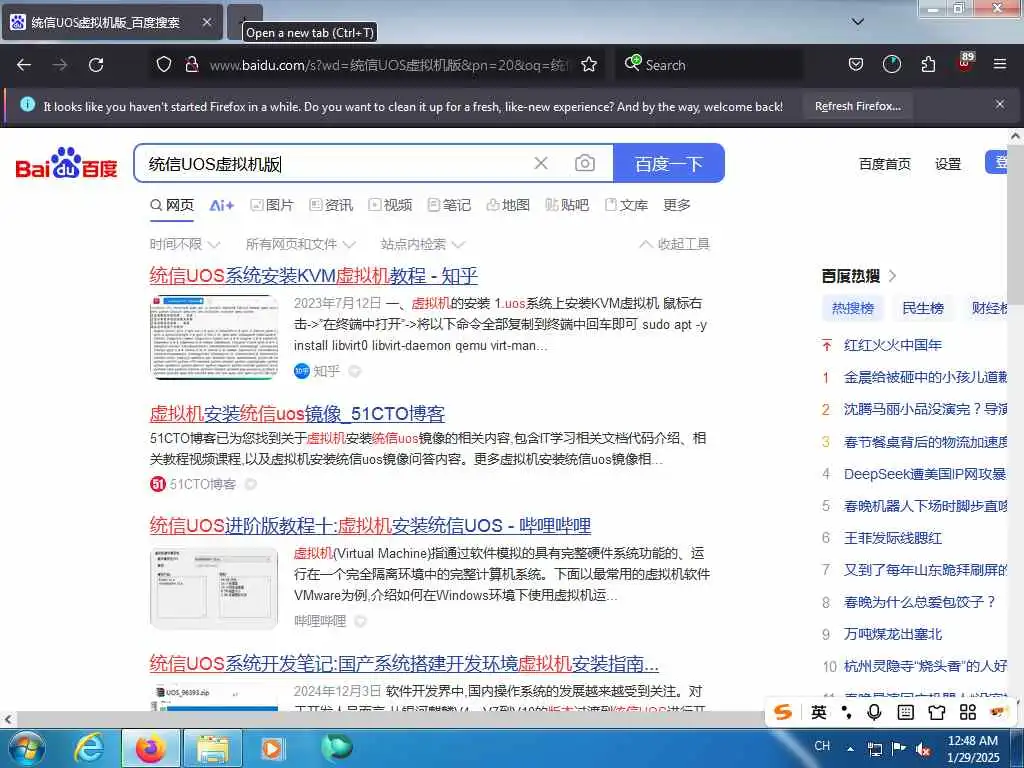
Task: Click the circular profile icon in toolbar
Action: click(x=891, y=64)
